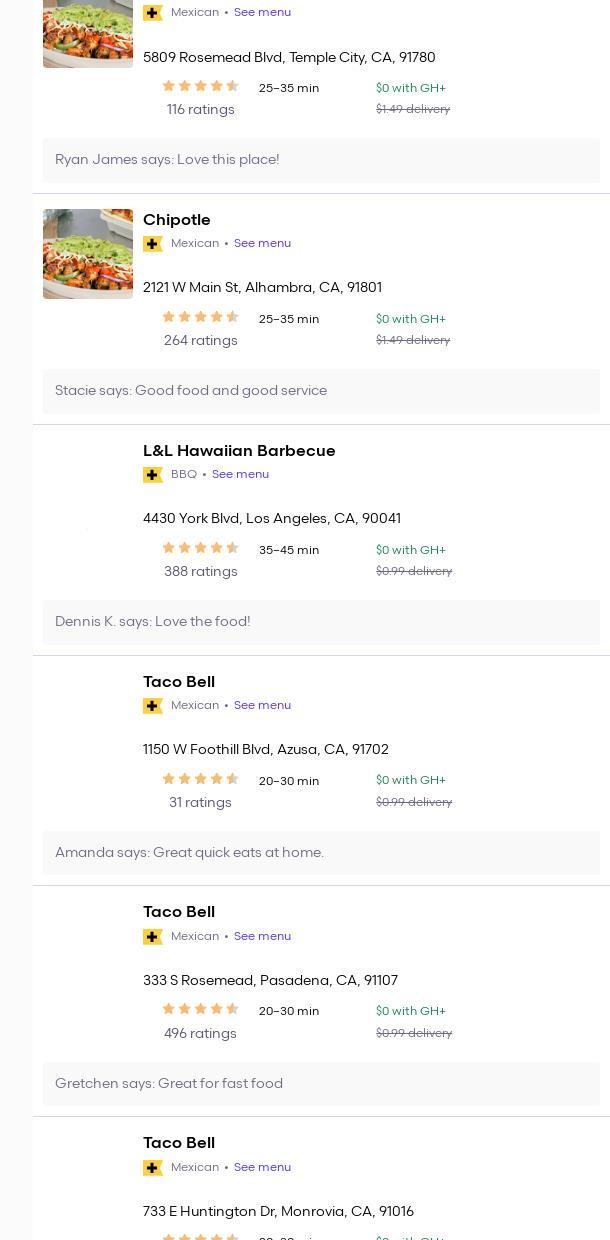Click star rating above 31 ratings
610x1240 pixels.
pyautogui.click(x=200, y=779)
